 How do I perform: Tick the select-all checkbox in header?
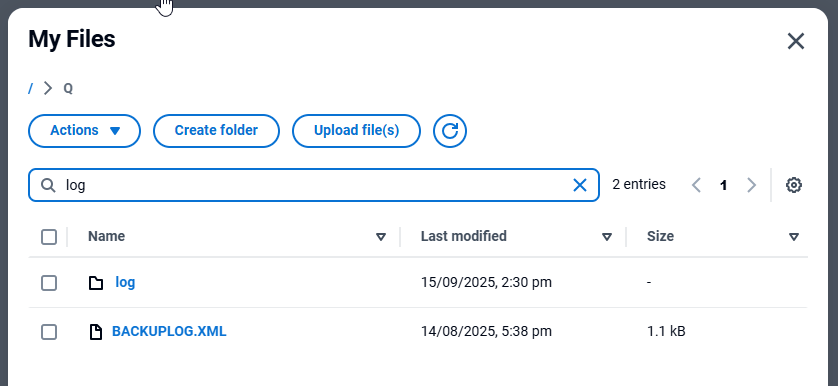coord(49,237)
